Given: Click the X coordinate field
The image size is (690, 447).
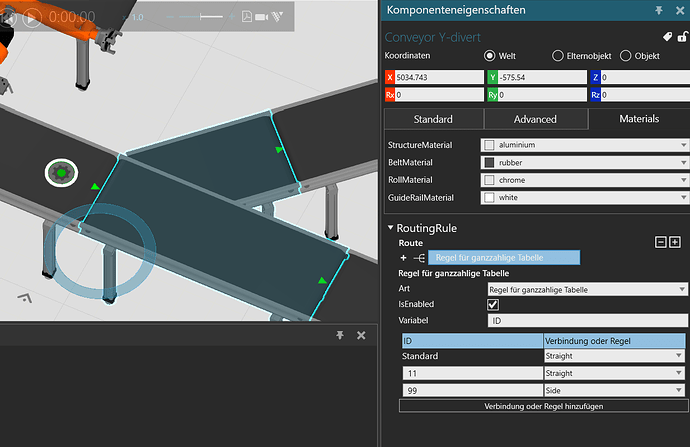Looking at the screenshot, I should pos(439,77).
